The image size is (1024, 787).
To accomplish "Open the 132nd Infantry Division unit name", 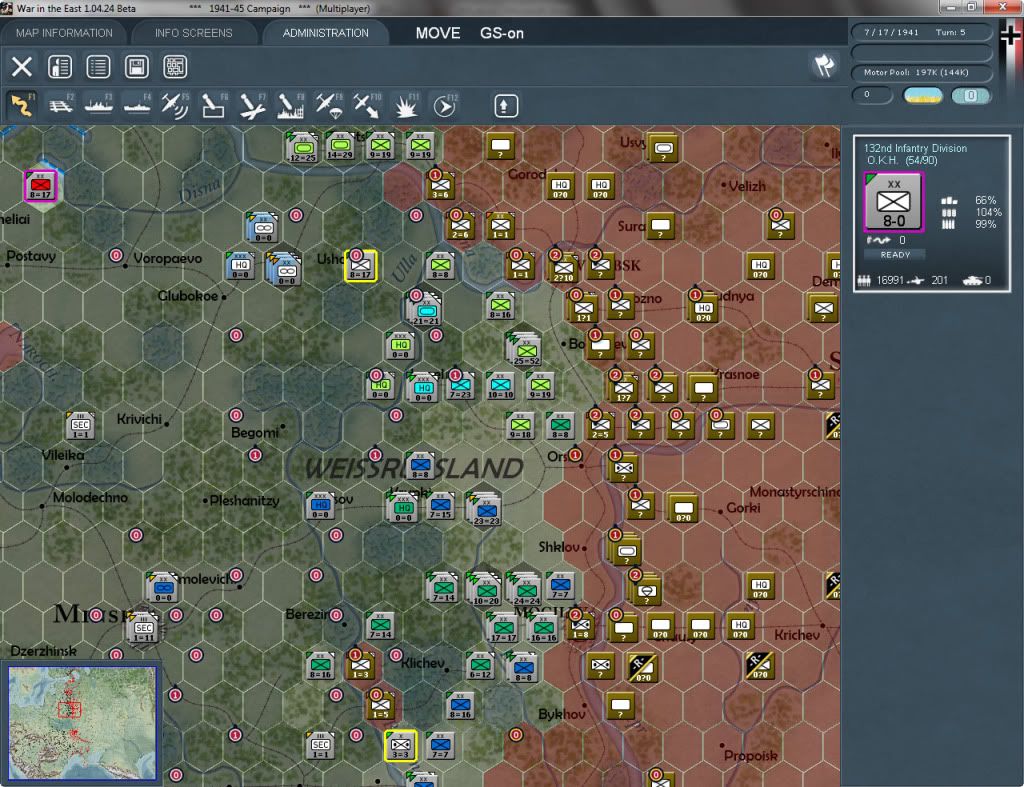I will click(x=915, y=148).
